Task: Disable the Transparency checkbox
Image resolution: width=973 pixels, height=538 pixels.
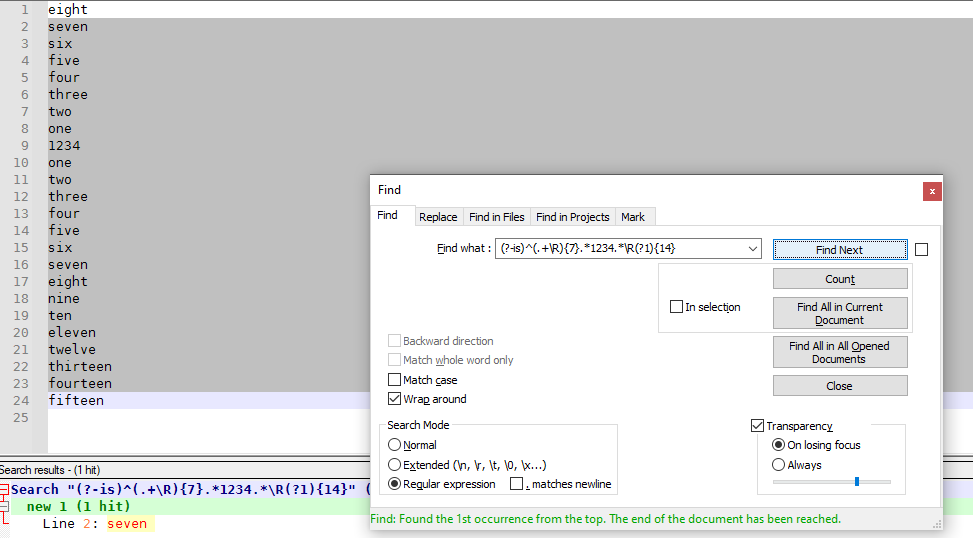Action: (757, 426)
